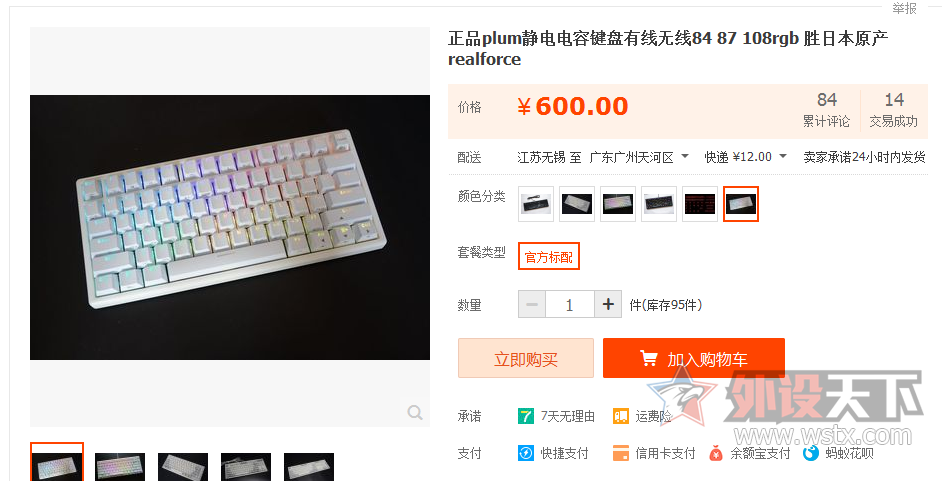The image size is (942, 481).
Task: Click the 立即购买 buy now button
Action: pyautogui.click(x=526, y=358)
